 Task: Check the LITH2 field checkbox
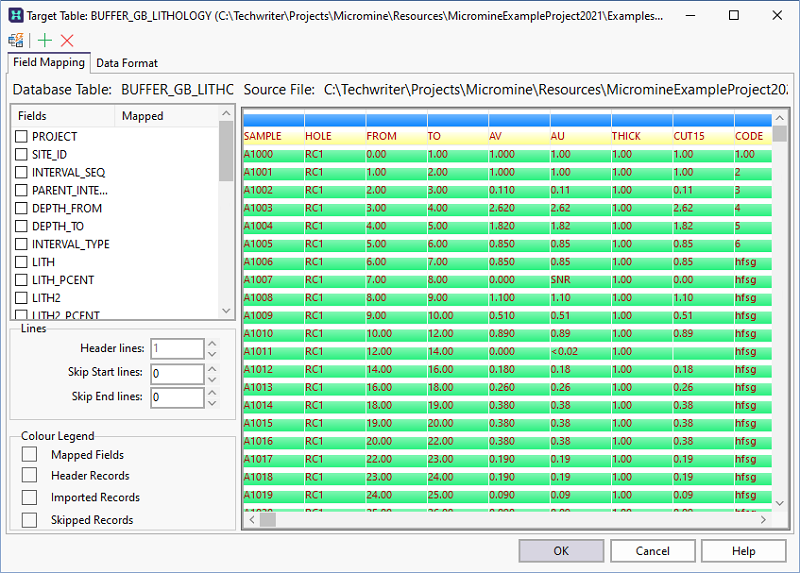click(21, 297)
